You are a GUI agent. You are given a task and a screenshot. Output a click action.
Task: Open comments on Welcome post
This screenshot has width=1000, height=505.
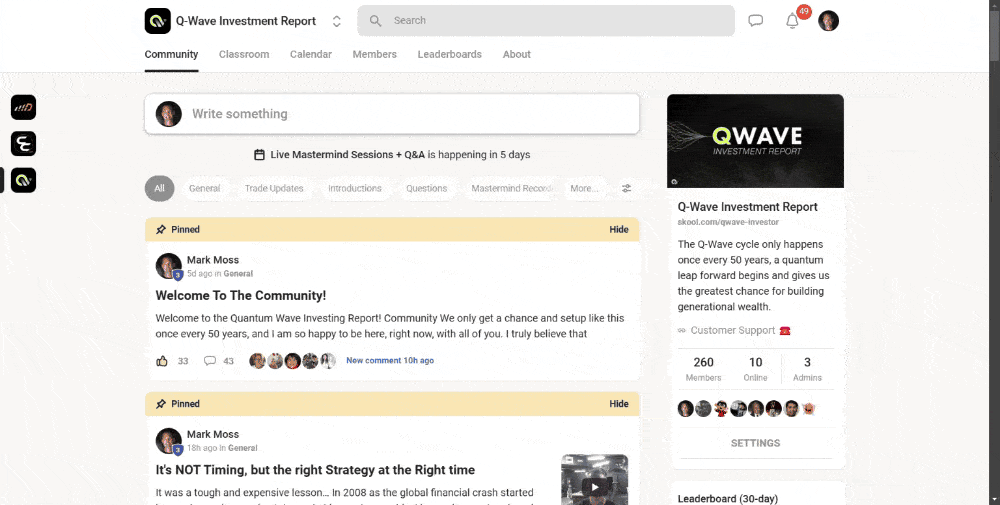tap(210, 361)
